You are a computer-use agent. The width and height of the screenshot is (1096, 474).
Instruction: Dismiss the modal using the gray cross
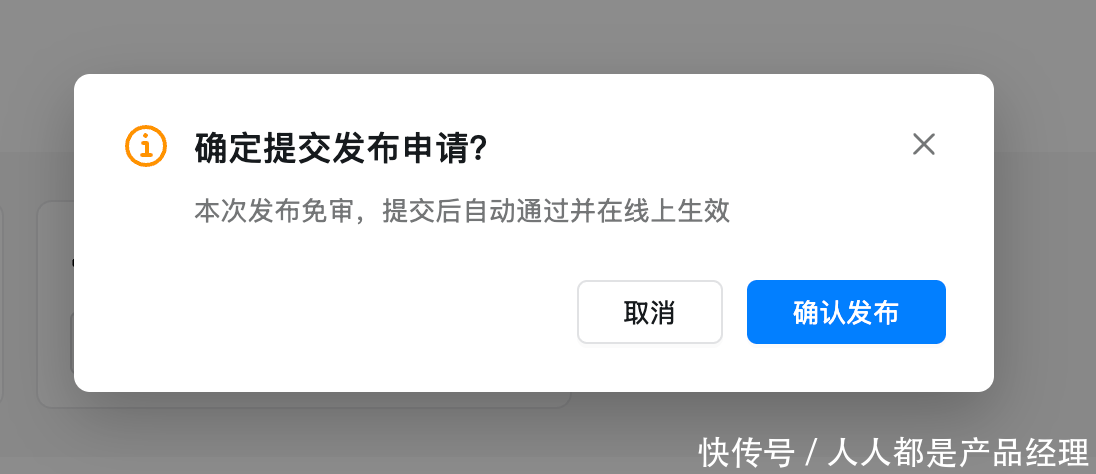coord(923,145)
